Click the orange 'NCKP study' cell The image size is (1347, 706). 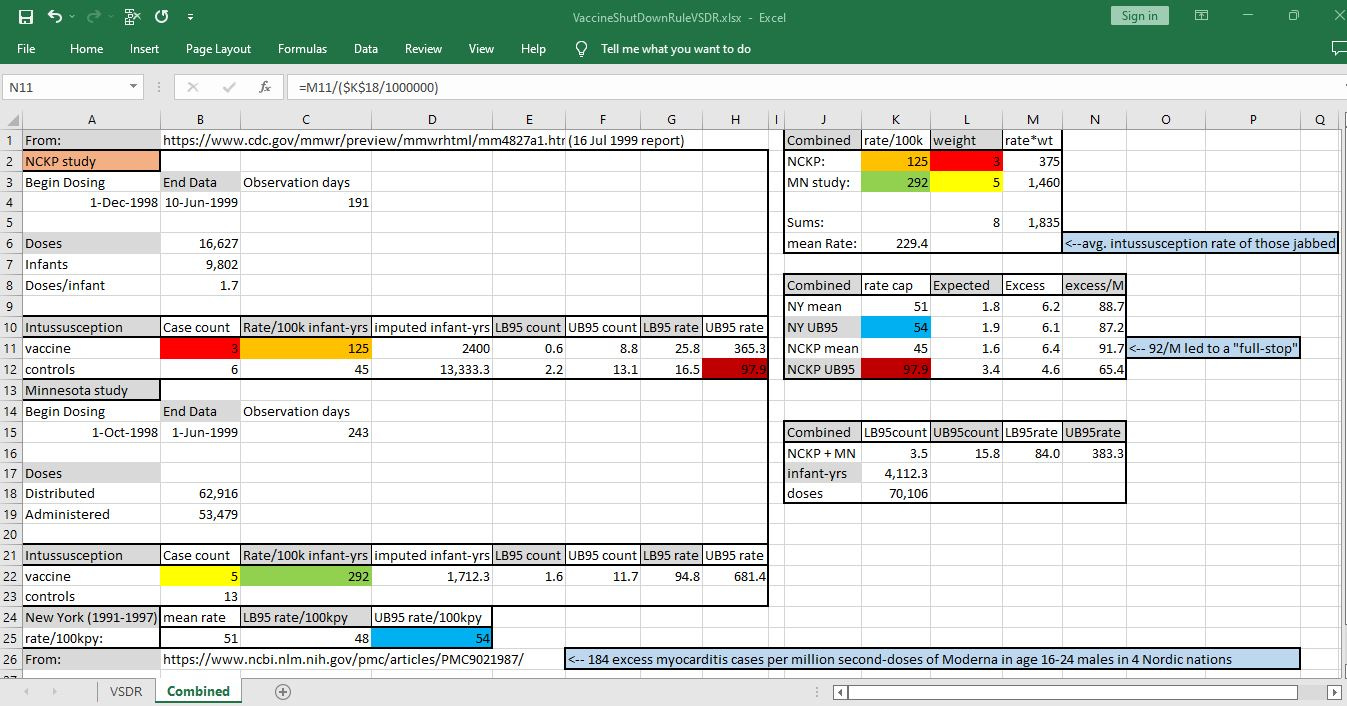[x=91, y=161]
